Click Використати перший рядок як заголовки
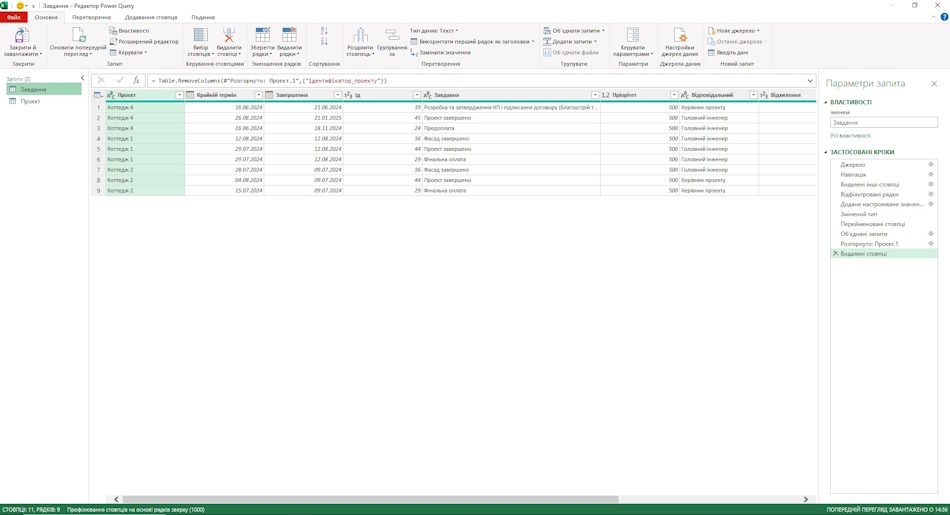Viewport: 950px width, 515px height. pyautogui.click(x=473, y=41)
